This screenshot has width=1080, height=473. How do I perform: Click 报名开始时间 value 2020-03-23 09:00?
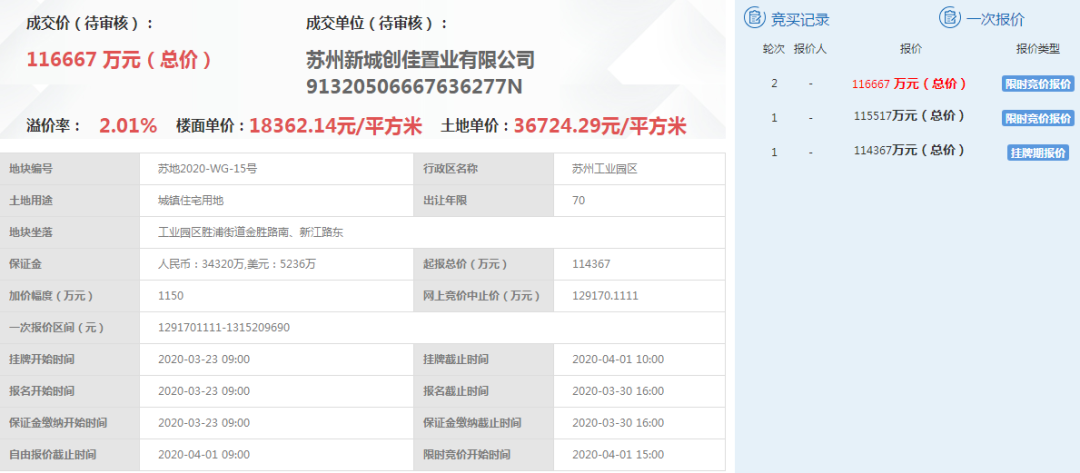(x=204, y=391)
